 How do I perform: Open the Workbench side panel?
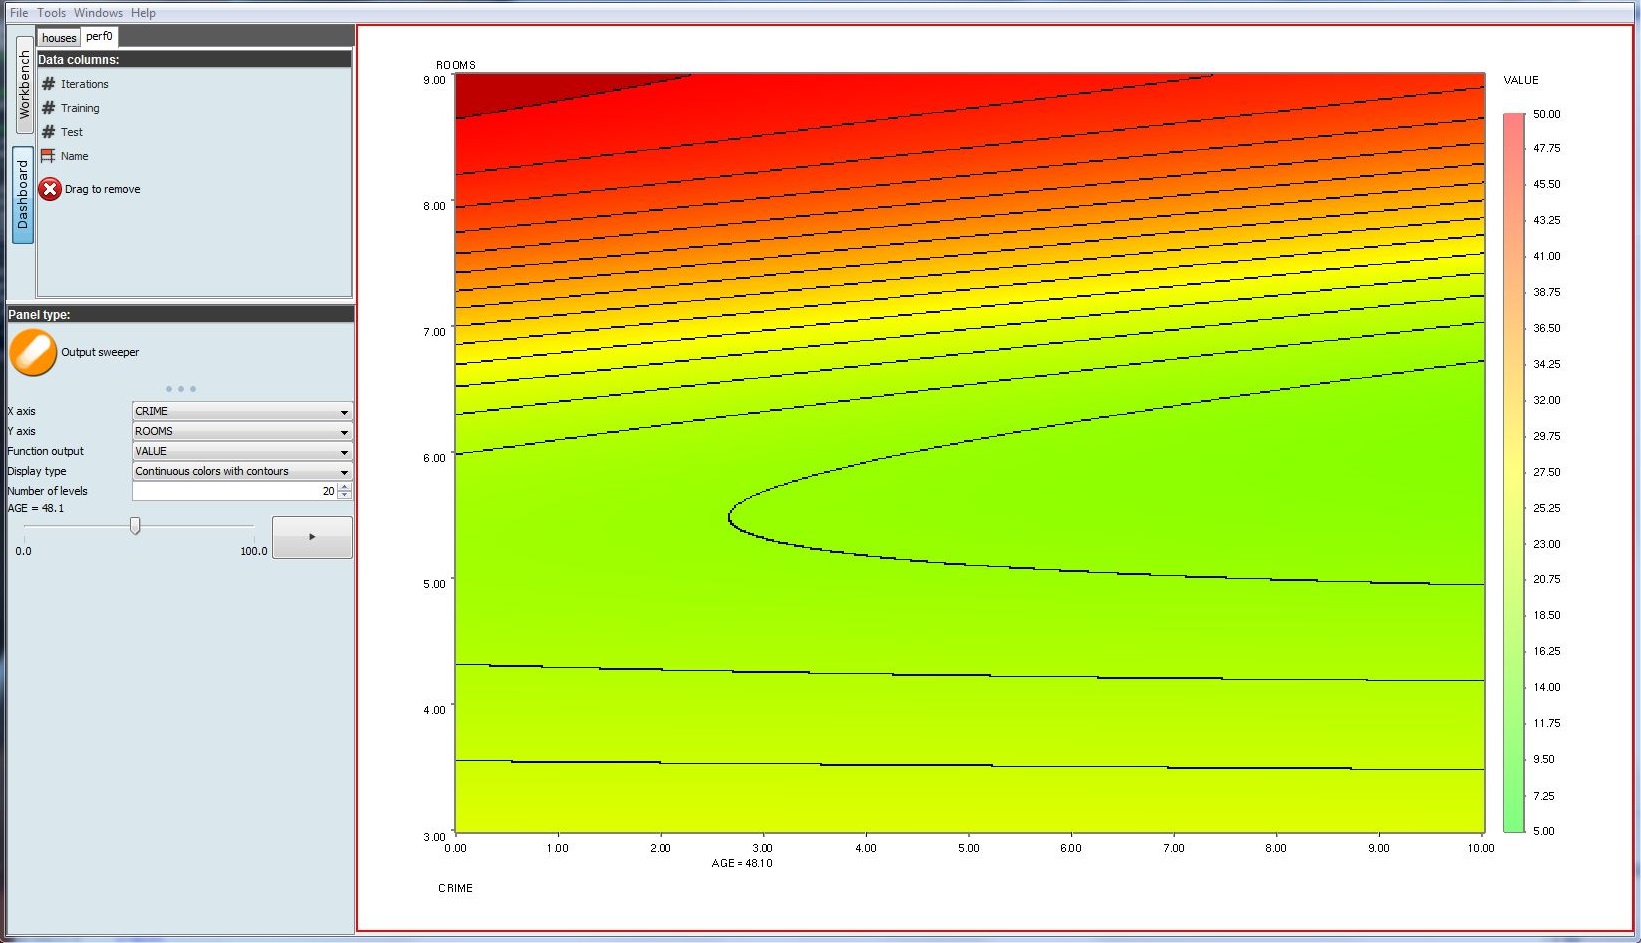click(22, 85)
